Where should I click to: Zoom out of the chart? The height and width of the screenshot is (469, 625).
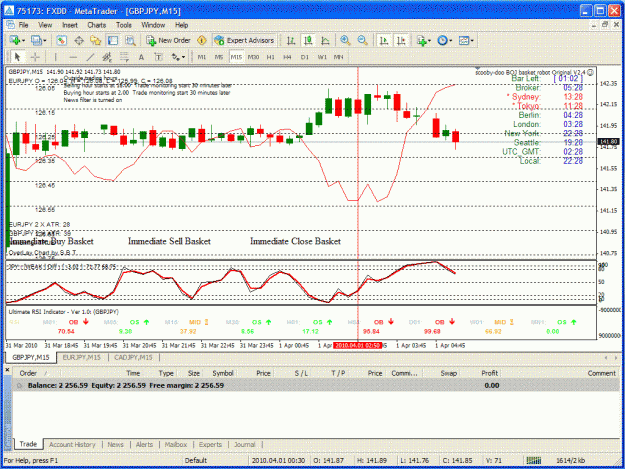pyautogui.click(x=362, y=40)
